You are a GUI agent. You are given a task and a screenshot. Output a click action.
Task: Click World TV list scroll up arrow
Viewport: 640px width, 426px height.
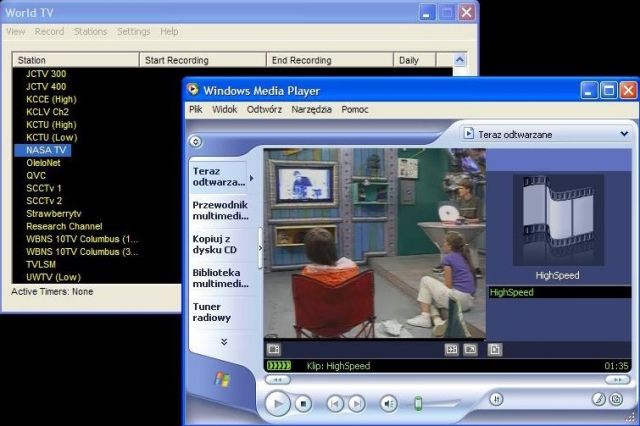tap(460, 60)
